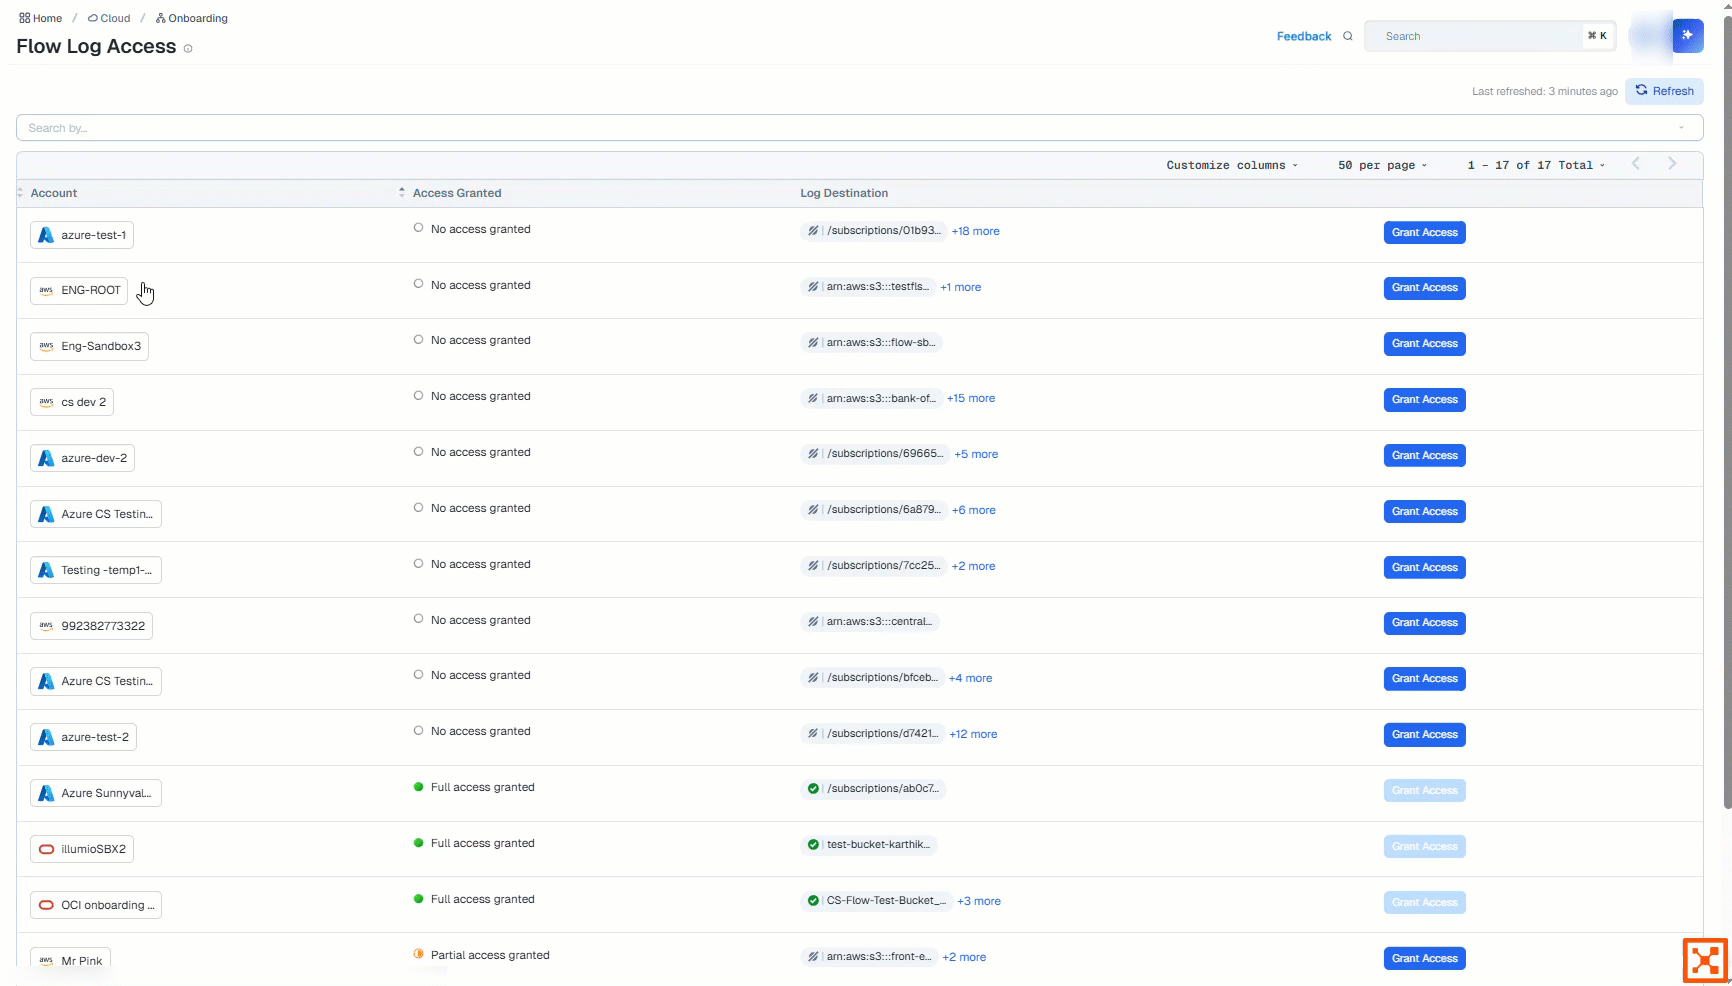The image size is (1732, 986).
Task: Open the azure-test-2 account chip
Action: coord(83,737)
